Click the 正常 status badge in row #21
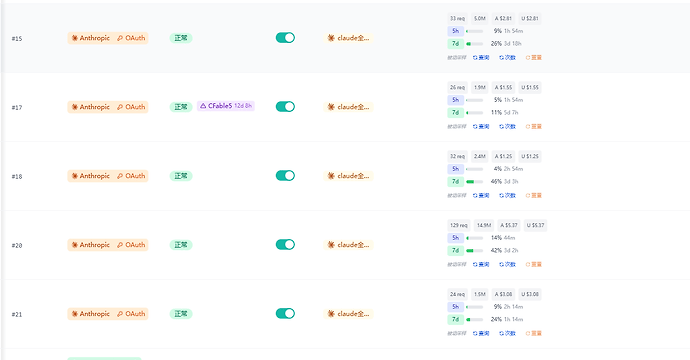Screen dimensions: 690x360 pos(181,314)
